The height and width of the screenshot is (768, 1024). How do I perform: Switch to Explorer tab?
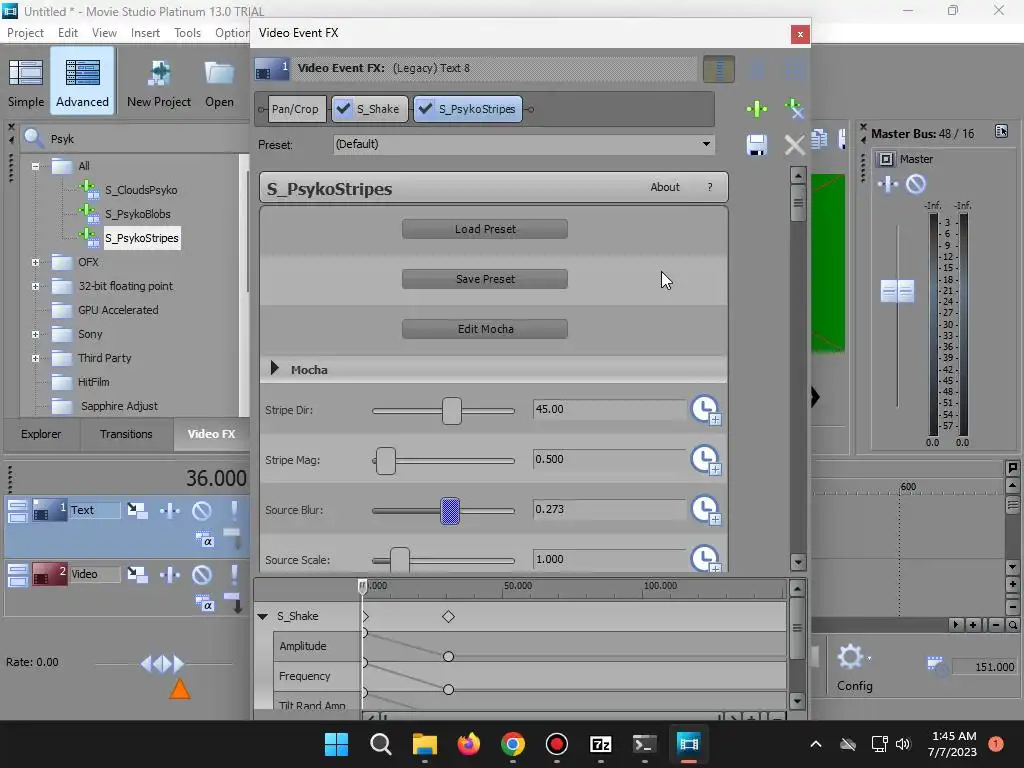coord(41,434)
